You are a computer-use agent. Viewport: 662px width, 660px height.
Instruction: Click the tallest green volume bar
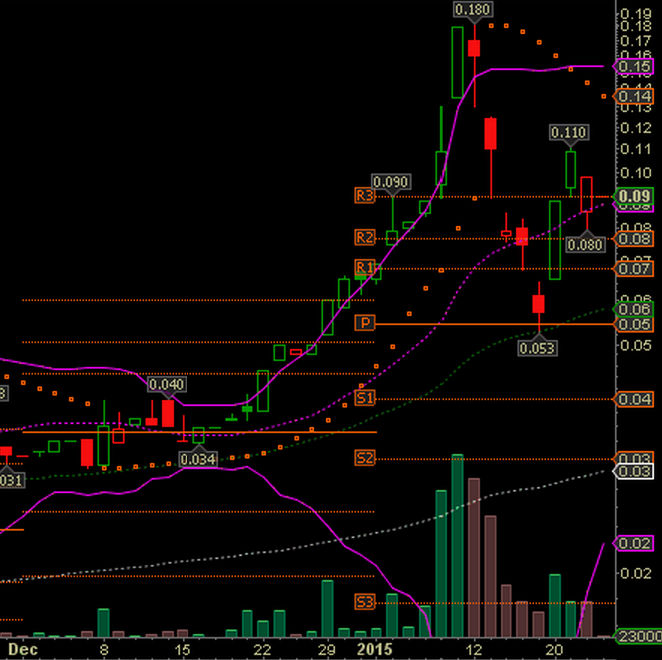[457, 546]
